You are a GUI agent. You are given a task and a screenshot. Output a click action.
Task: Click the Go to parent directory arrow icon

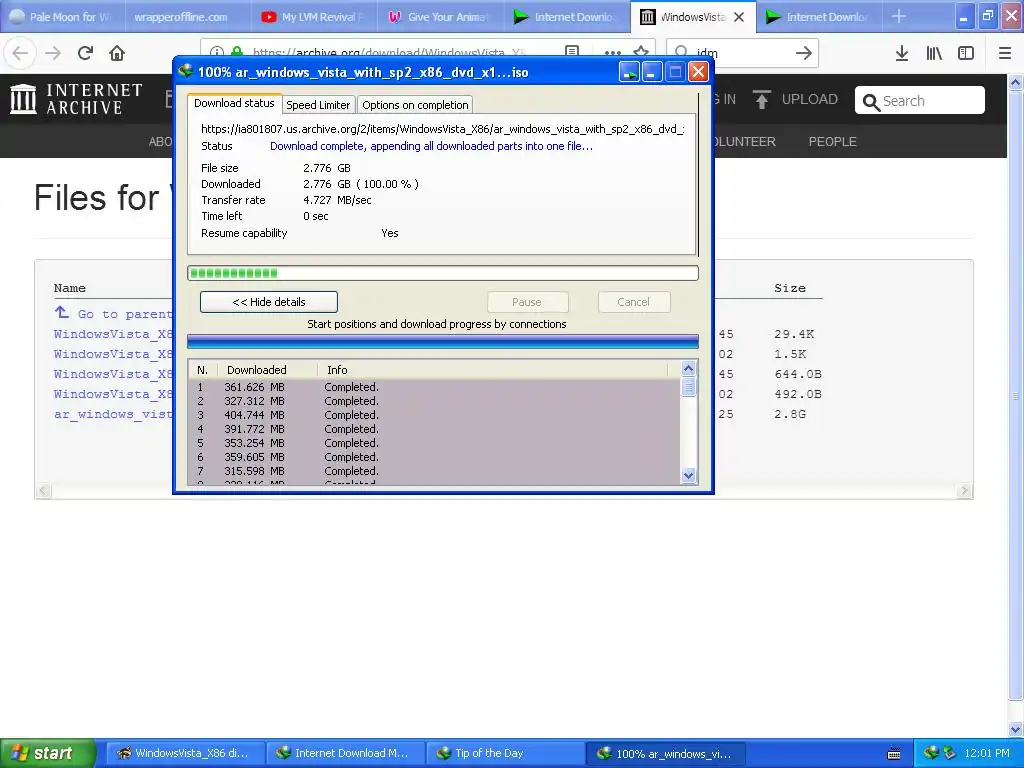point(61,312)
